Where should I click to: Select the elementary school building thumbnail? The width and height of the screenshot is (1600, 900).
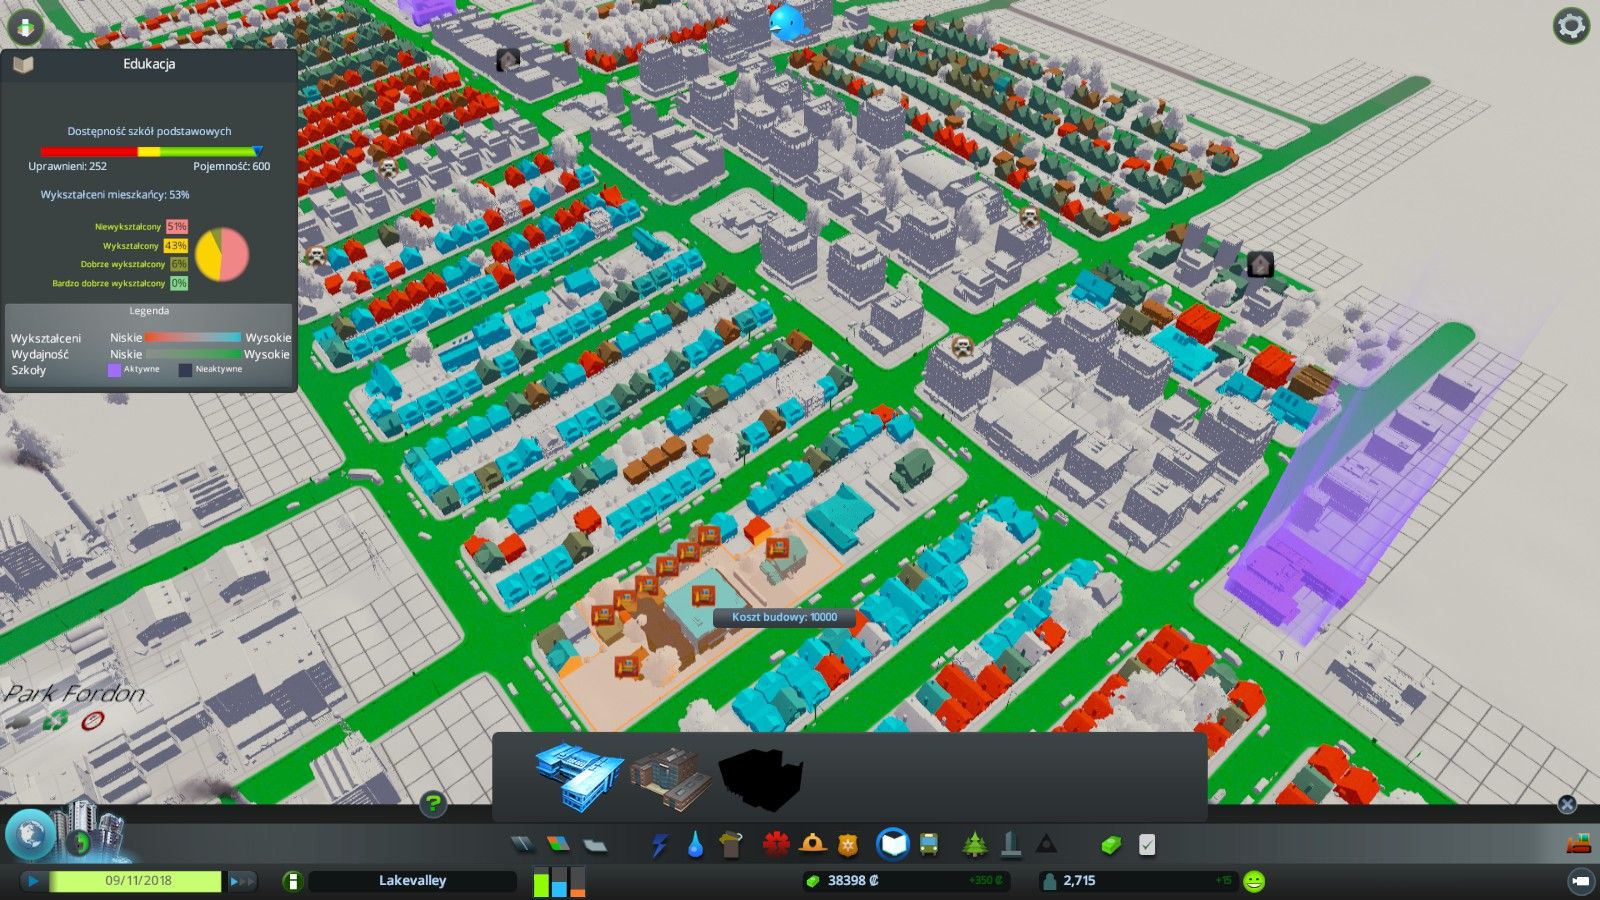pyautogui.click(x=580, y=776)
